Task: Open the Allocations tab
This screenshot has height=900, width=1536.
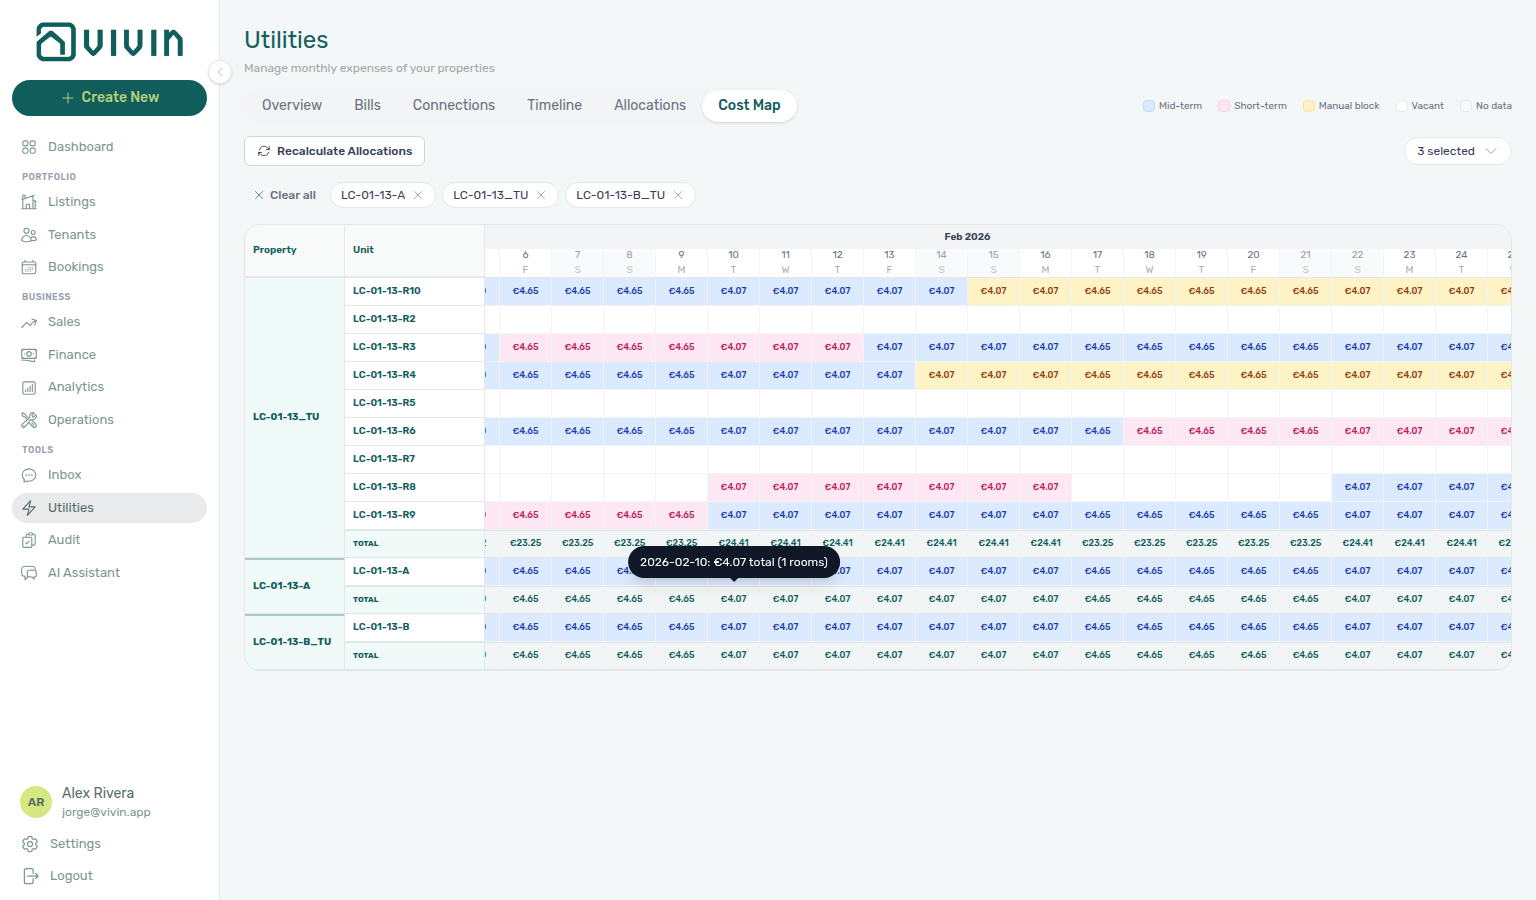Action: click(650, 105)
